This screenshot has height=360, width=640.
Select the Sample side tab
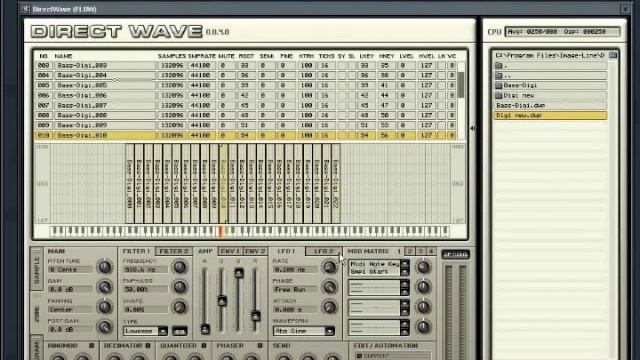pyautogui.click(x=37, y=270)
